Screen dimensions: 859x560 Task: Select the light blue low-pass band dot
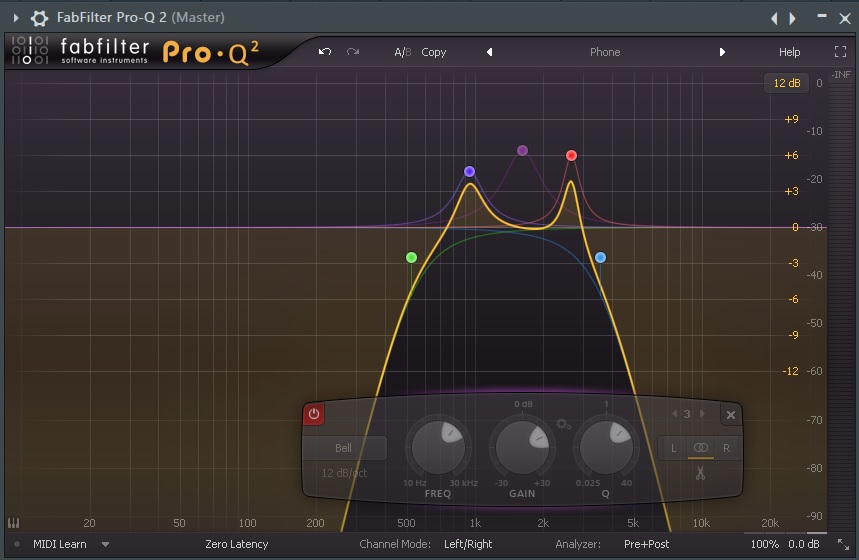[600, 258]
